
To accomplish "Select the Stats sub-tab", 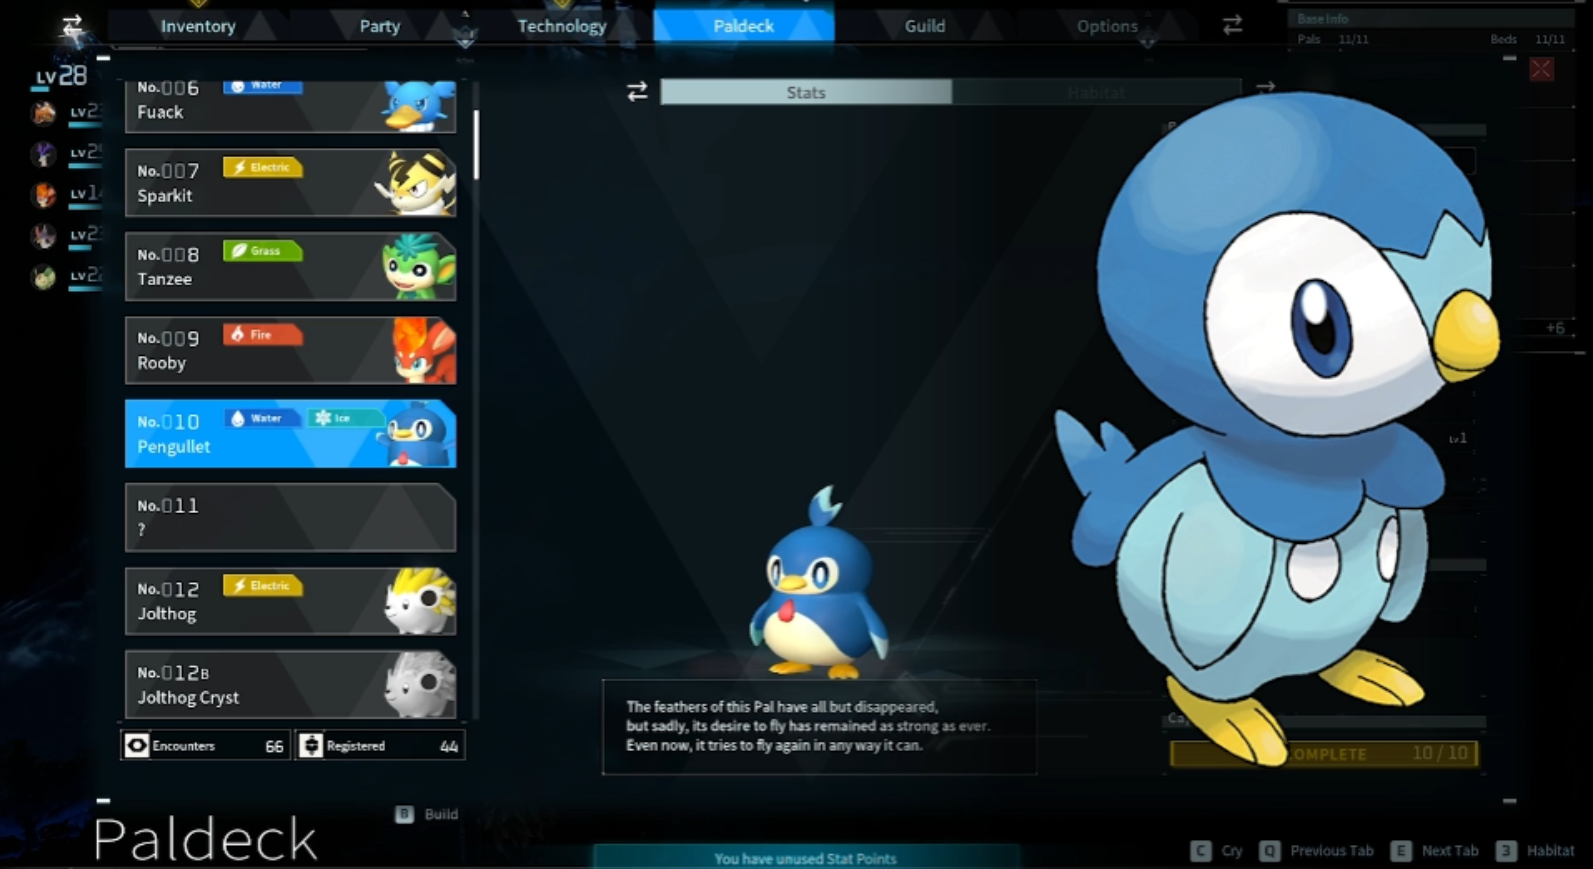I will tap(806, 92).
